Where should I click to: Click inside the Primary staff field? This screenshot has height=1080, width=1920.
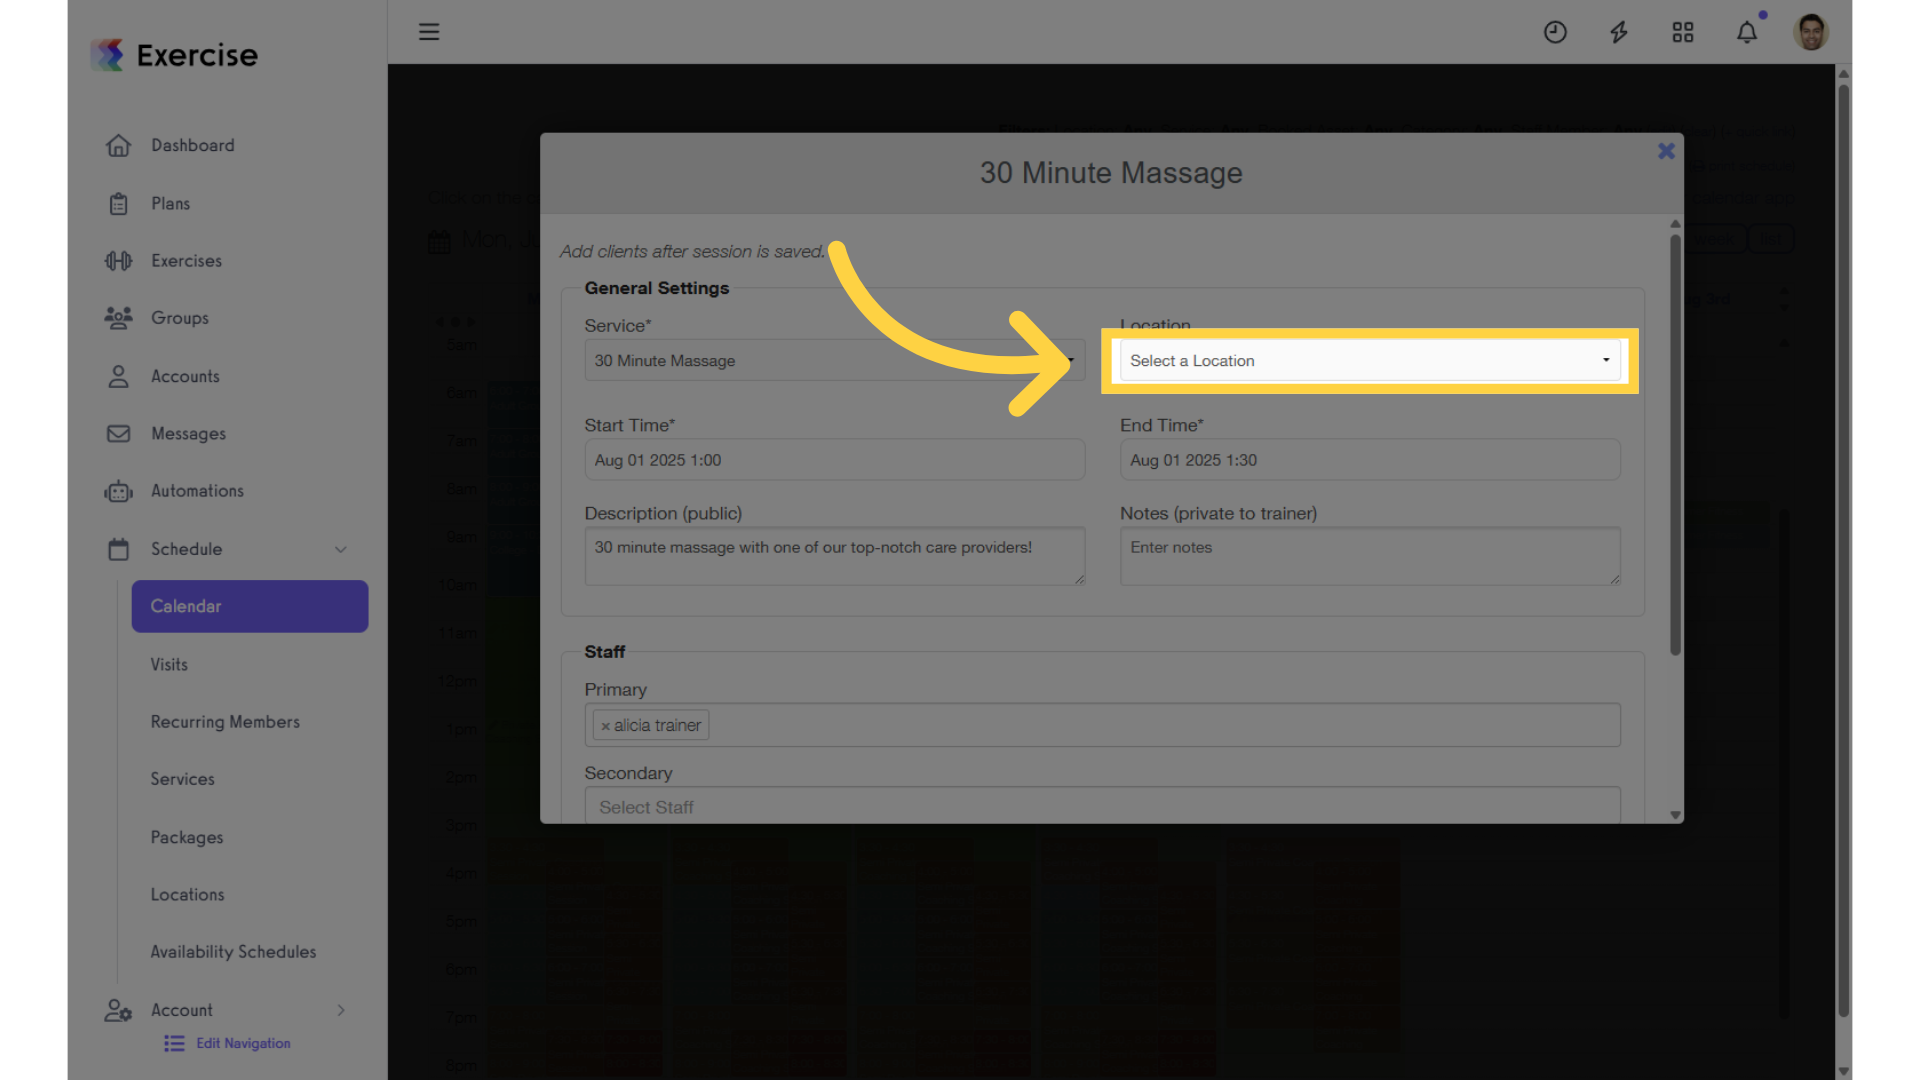point(1102,725)
